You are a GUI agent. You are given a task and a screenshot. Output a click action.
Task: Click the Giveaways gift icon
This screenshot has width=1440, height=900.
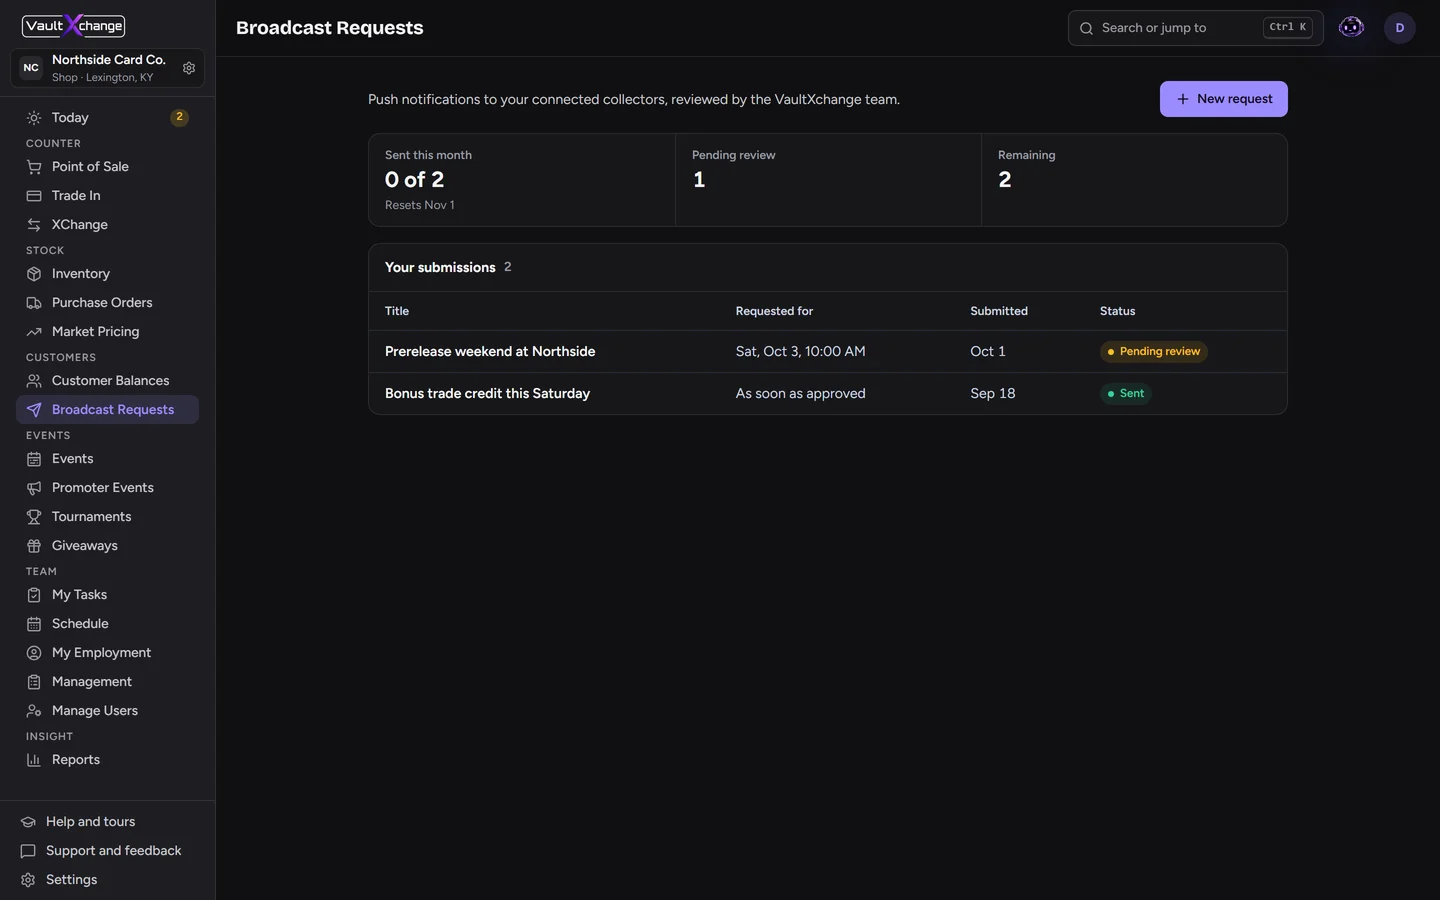pyautogui.click(x=34, y=546)
